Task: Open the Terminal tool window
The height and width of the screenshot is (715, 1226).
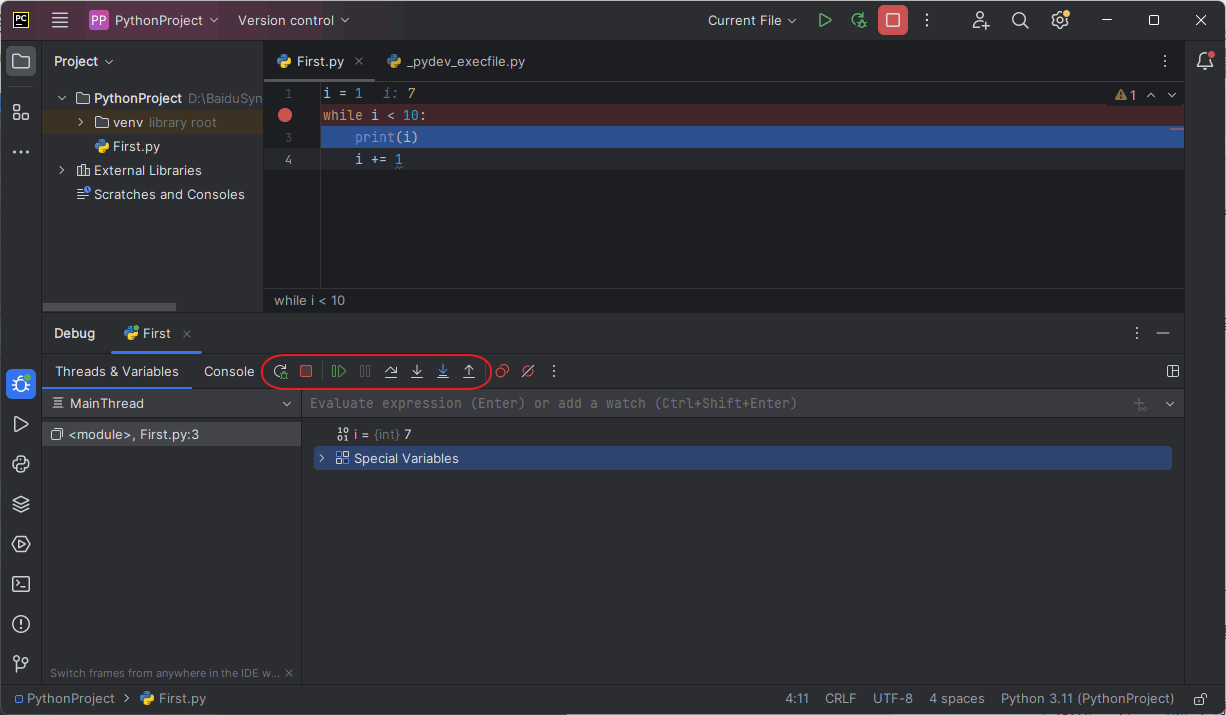Action: tap(21, 584)
